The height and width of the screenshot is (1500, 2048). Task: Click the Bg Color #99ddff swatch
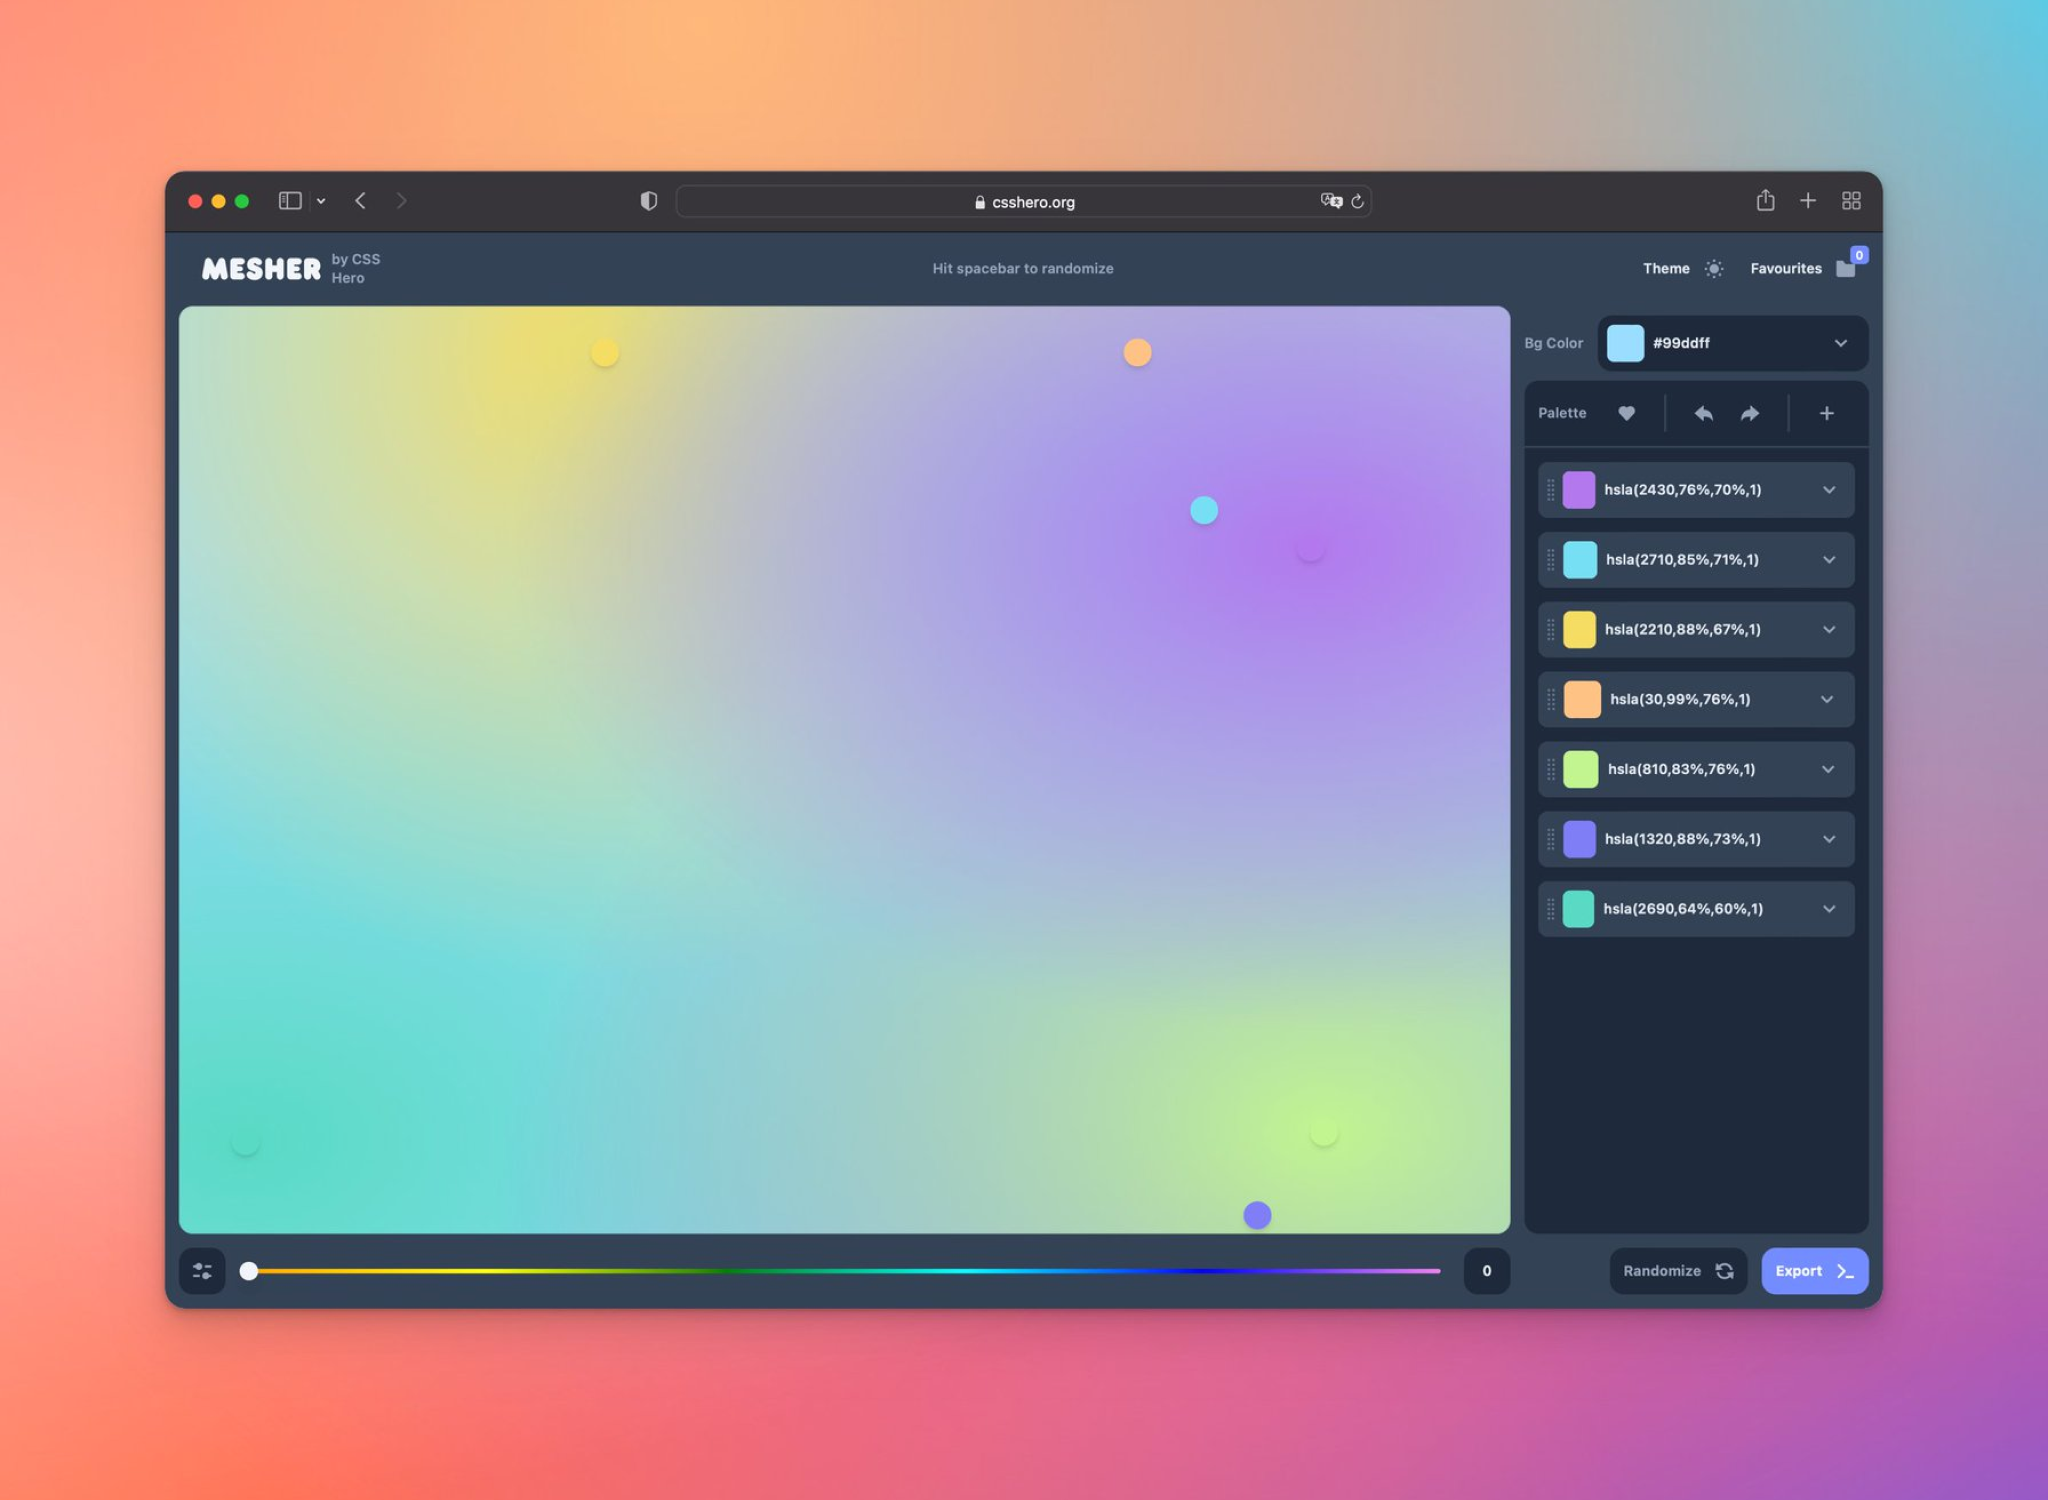point(1625,343)
